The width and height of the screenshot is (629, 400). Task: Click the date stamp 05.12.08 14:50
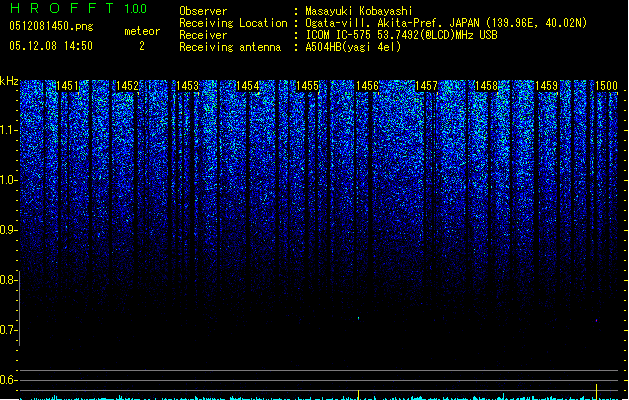51,46
